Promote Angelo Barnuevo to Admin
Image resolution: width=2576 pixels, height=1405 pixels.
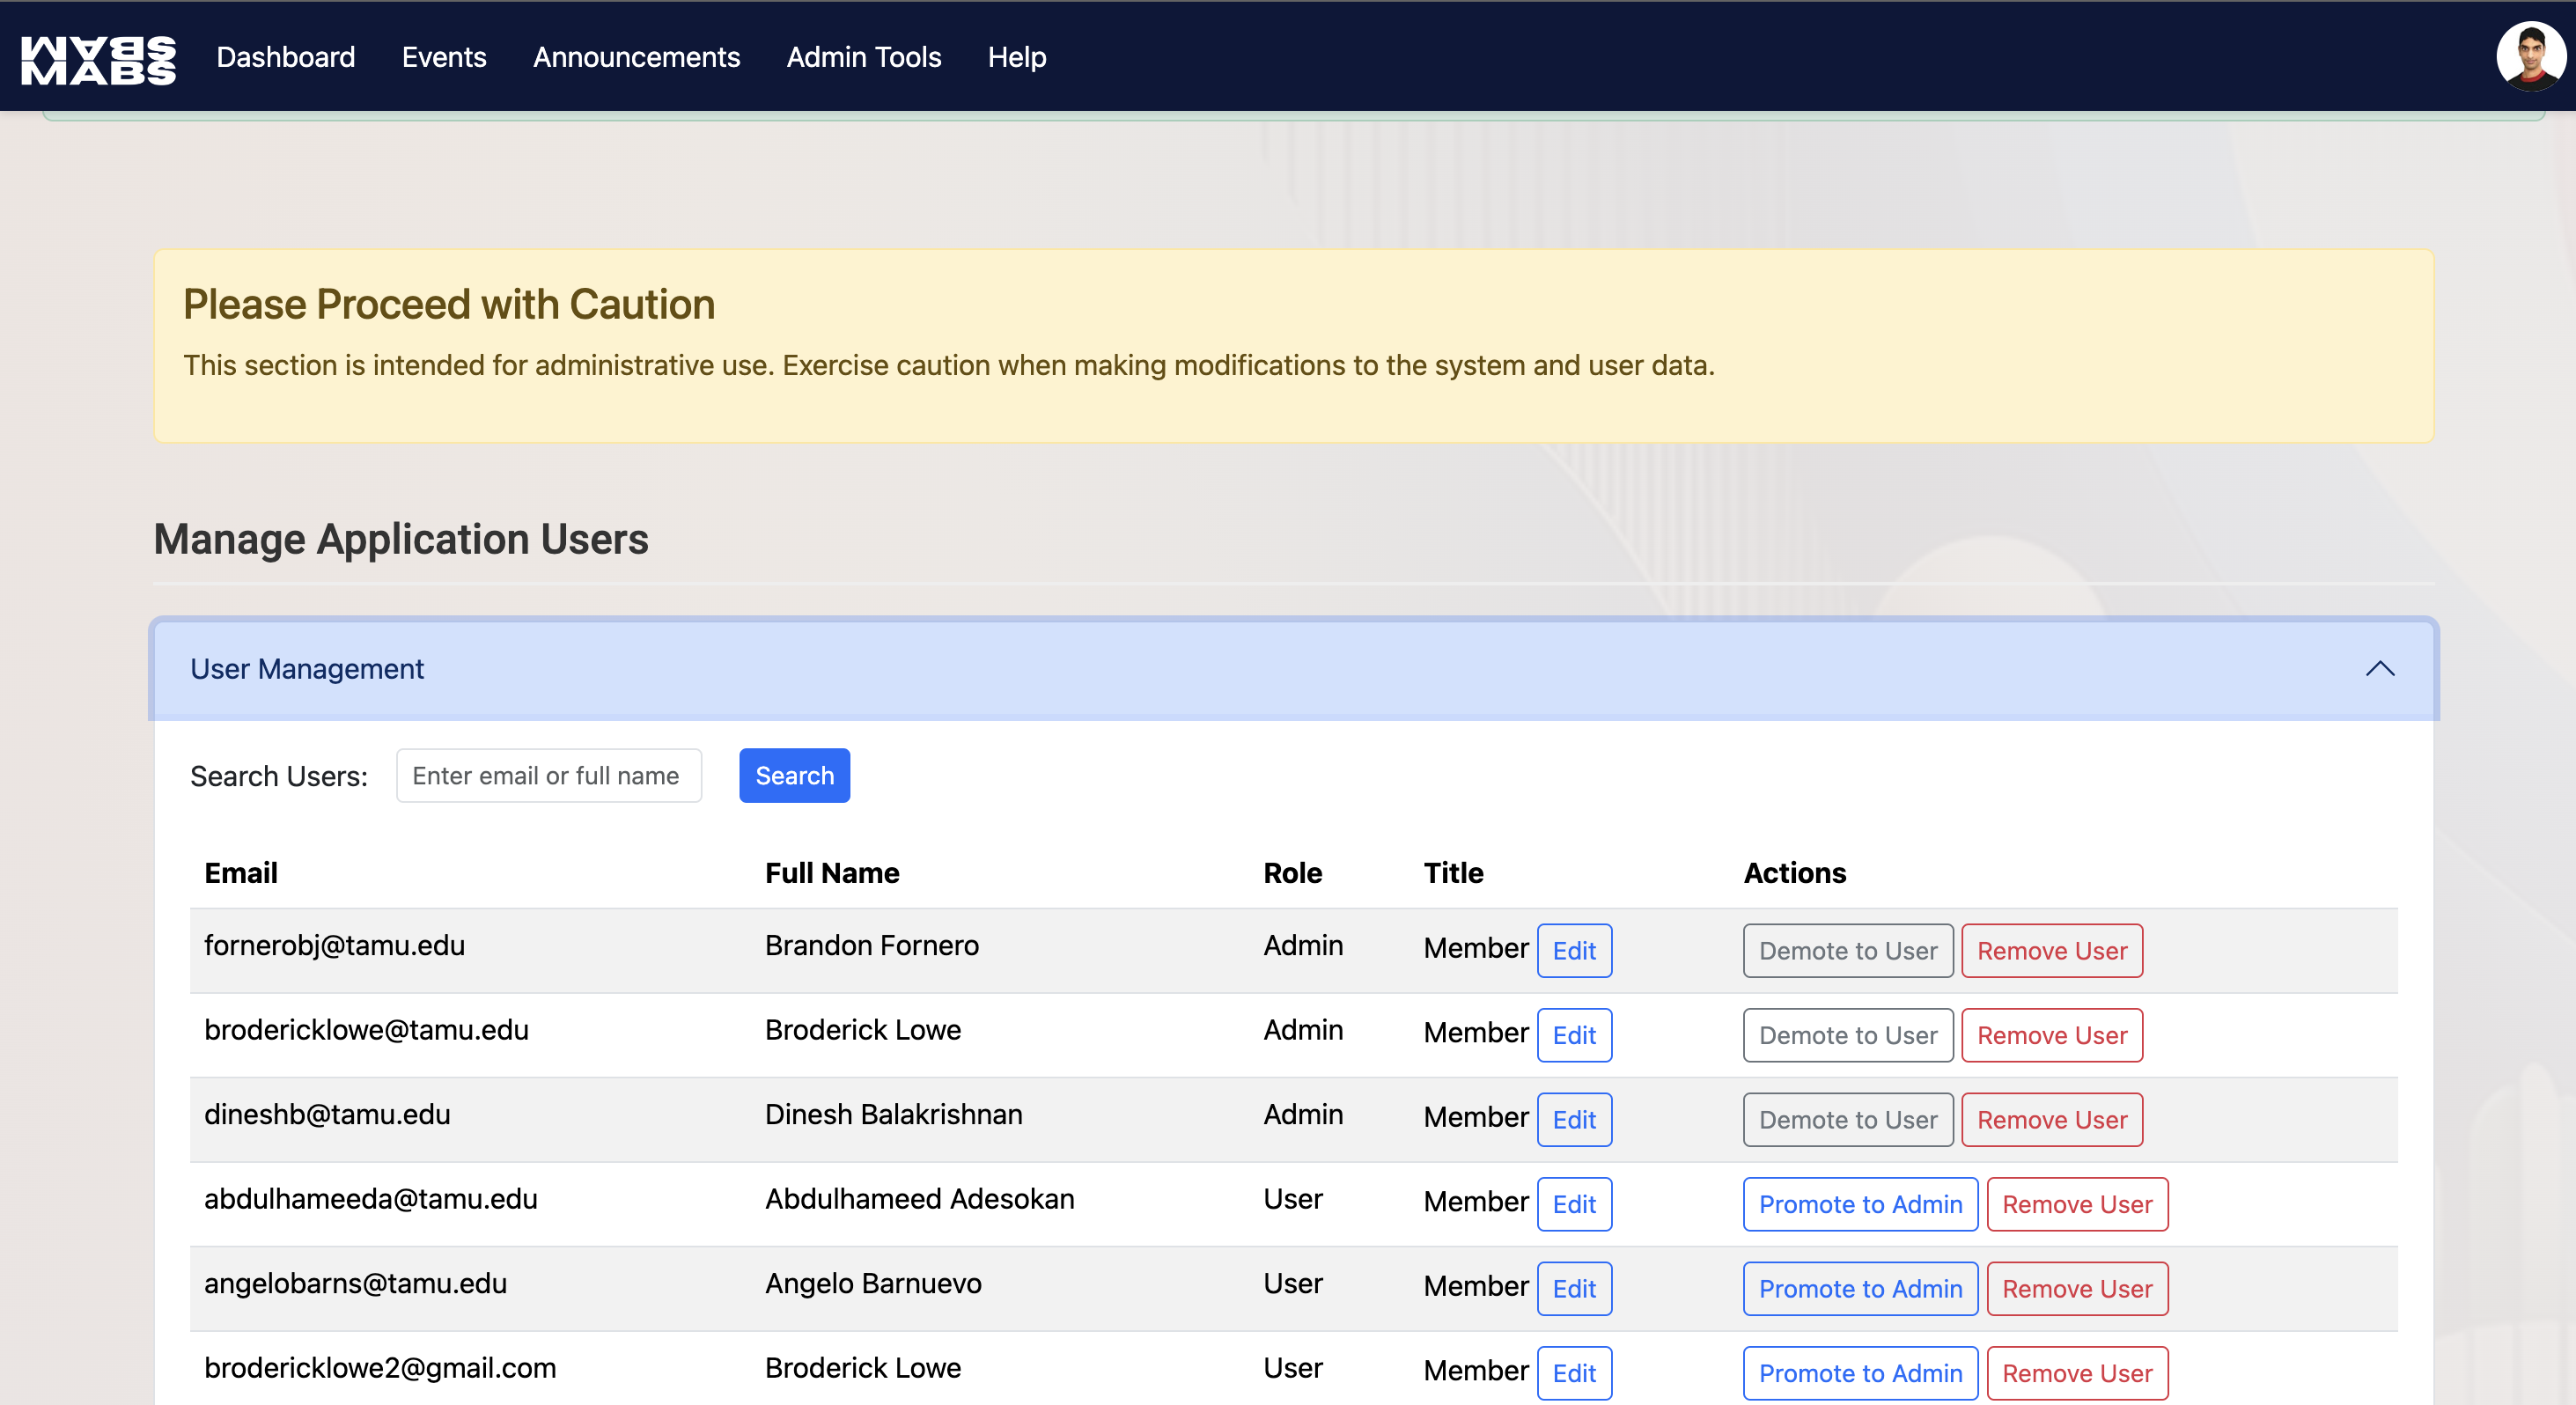point(1859,1289)
